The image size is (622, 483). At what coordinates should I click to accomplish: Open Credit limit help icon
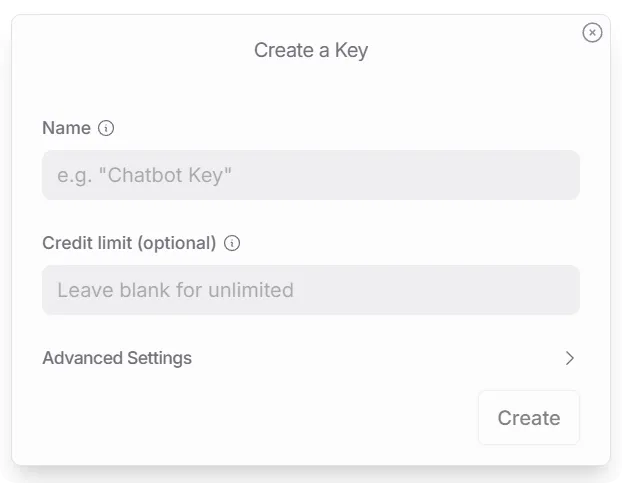(x=232, y=243)
